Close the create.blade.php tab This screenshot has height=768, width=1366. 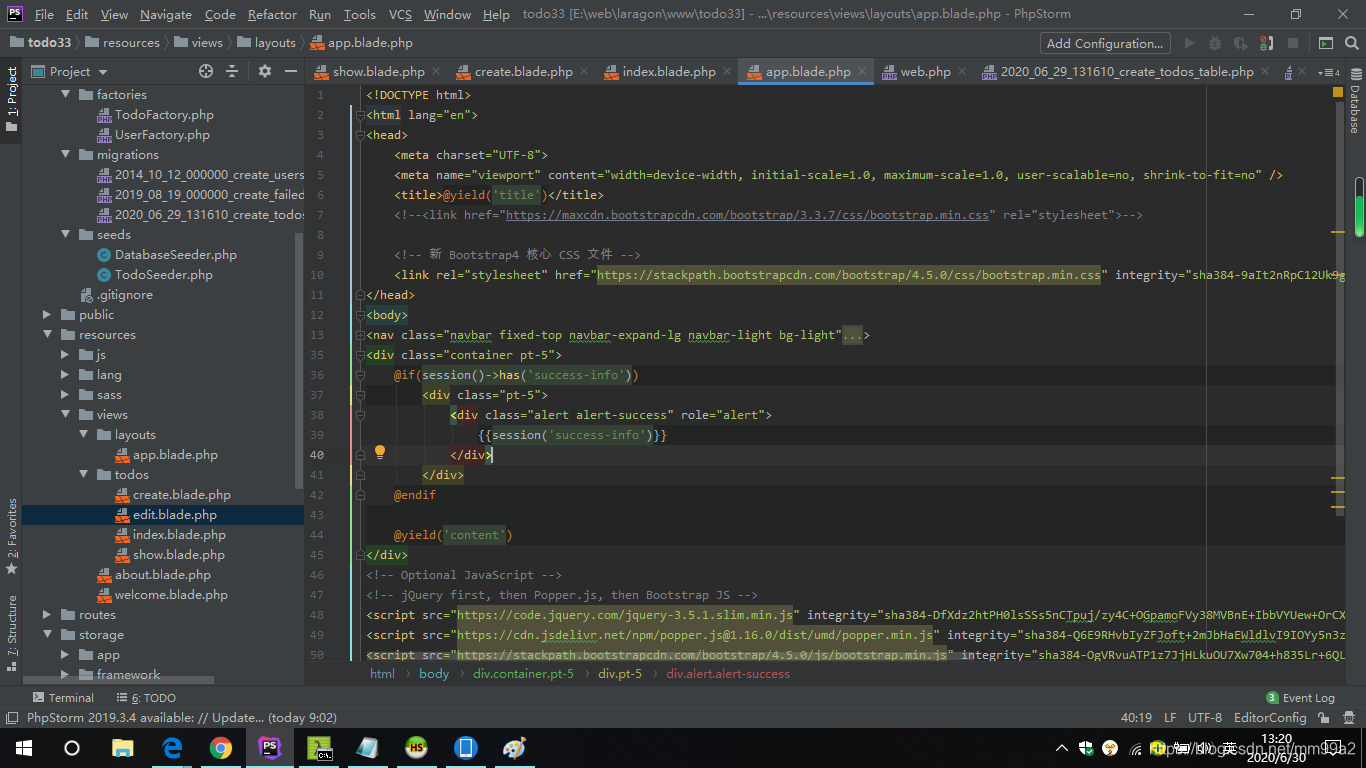[584, 72]
